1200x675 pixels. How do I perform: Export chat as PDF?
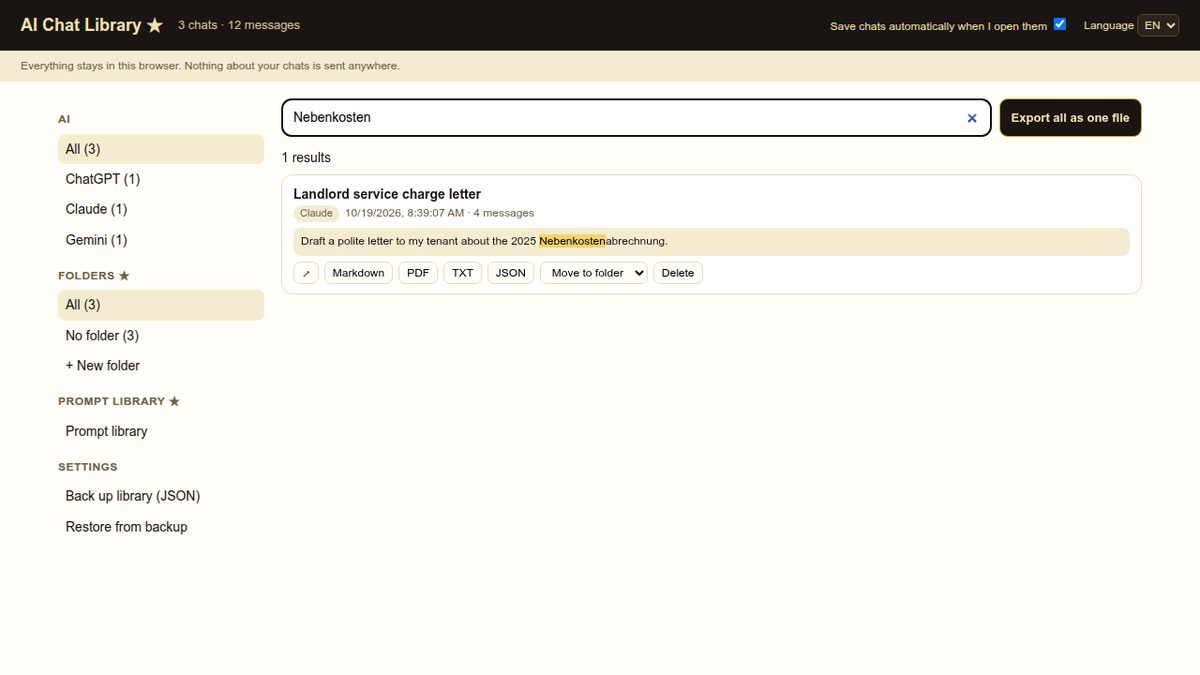pos(418,273)
